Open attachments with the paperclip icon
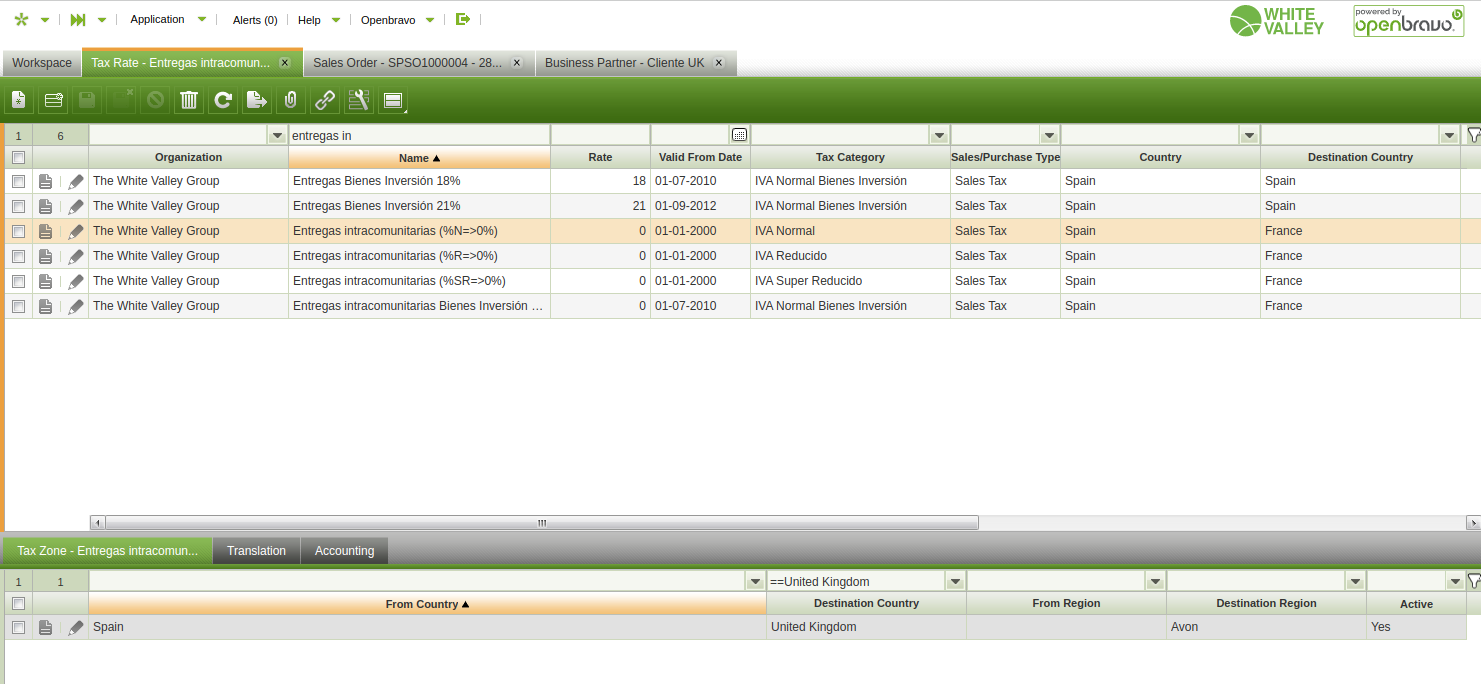1481x684 pixels. coord(291,100)
